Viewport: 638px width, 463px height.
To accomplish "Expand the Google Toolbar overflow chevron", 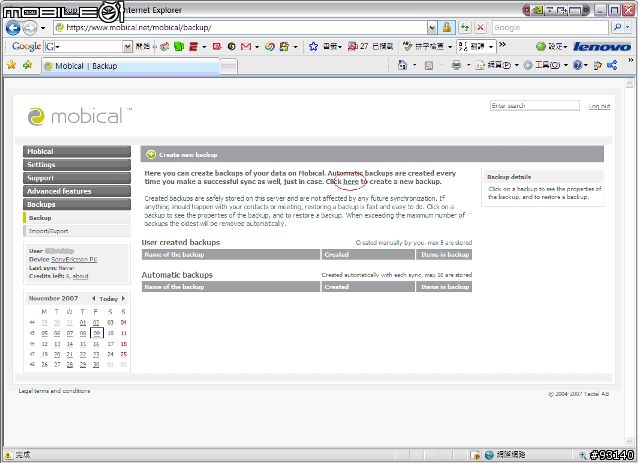I will click(503, 44).
